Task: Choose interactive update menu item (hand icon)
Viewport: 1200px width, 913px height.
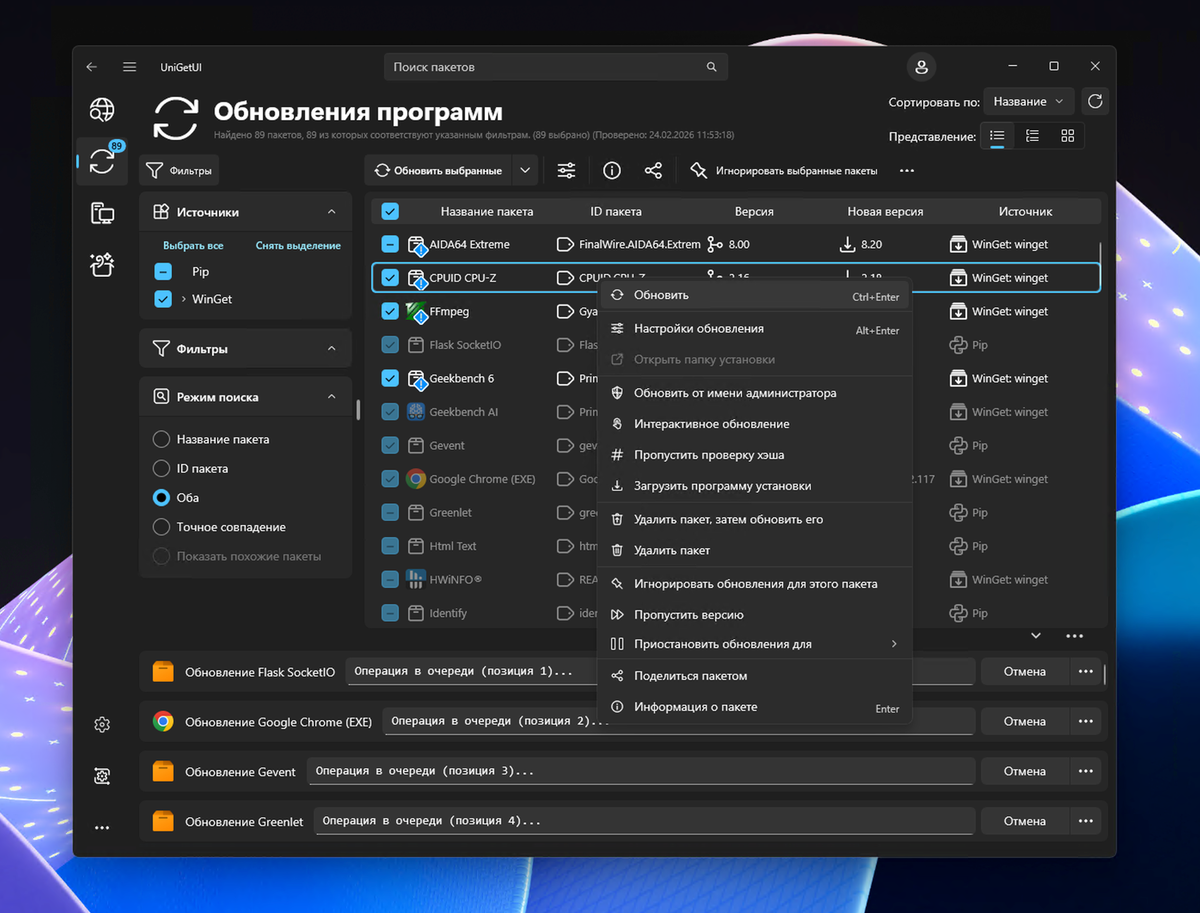Action: click(755, 424)
